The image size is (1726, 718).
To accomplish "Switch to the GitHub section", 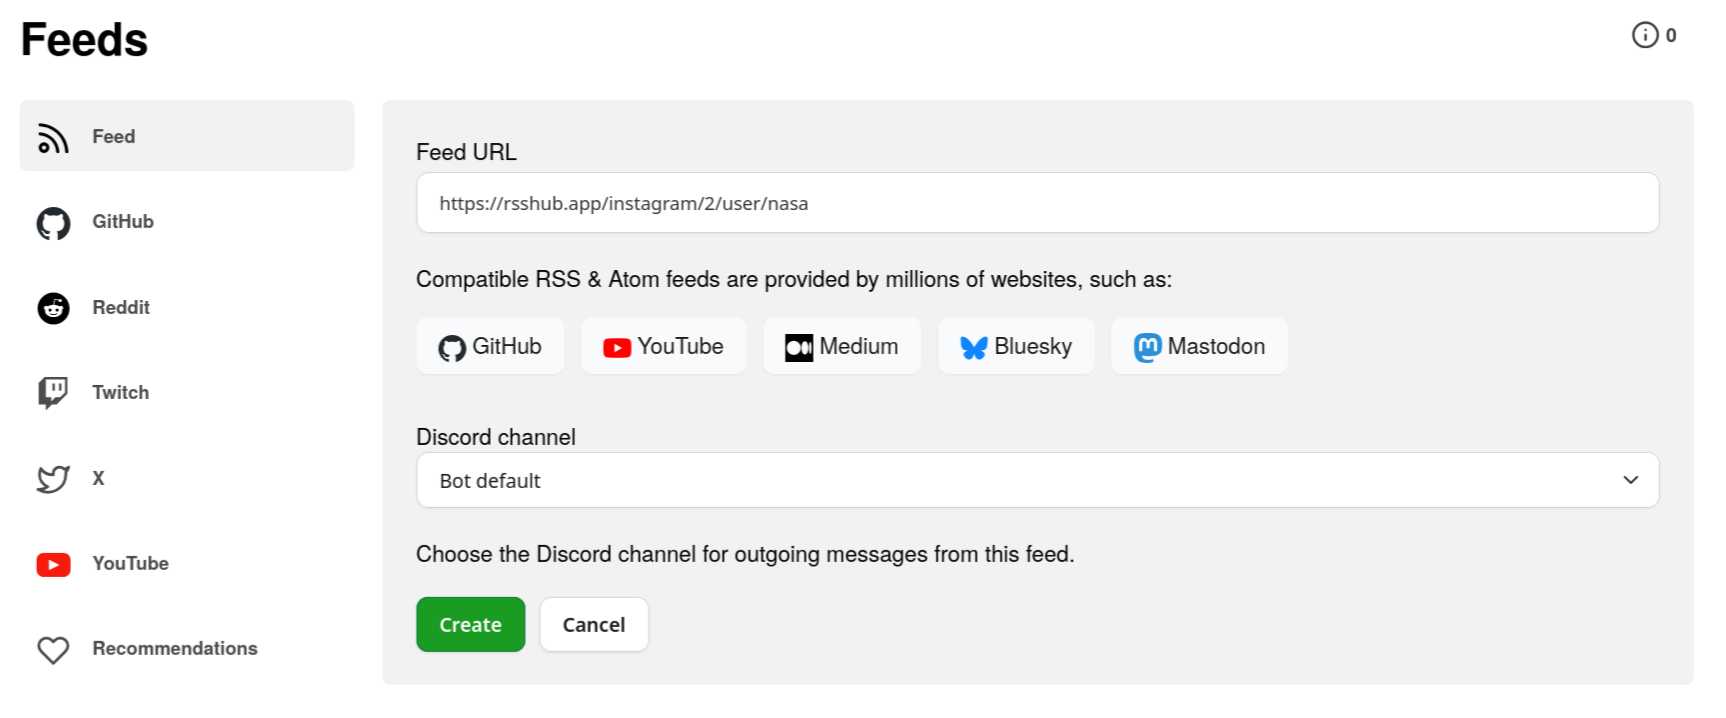I will pyautogui.click(x=123, y=222).
